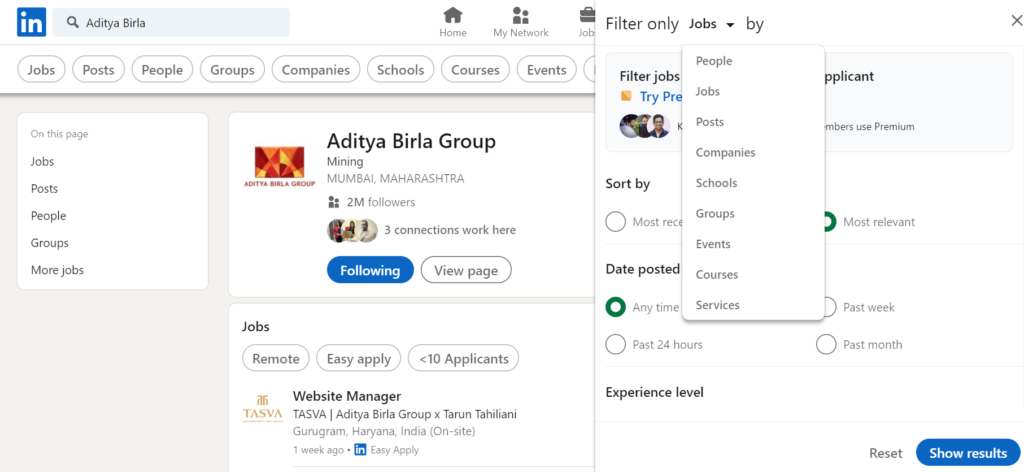Select the Any time date radio button
The height and width of the screenshot is (472, 1024).
point(615,307)
